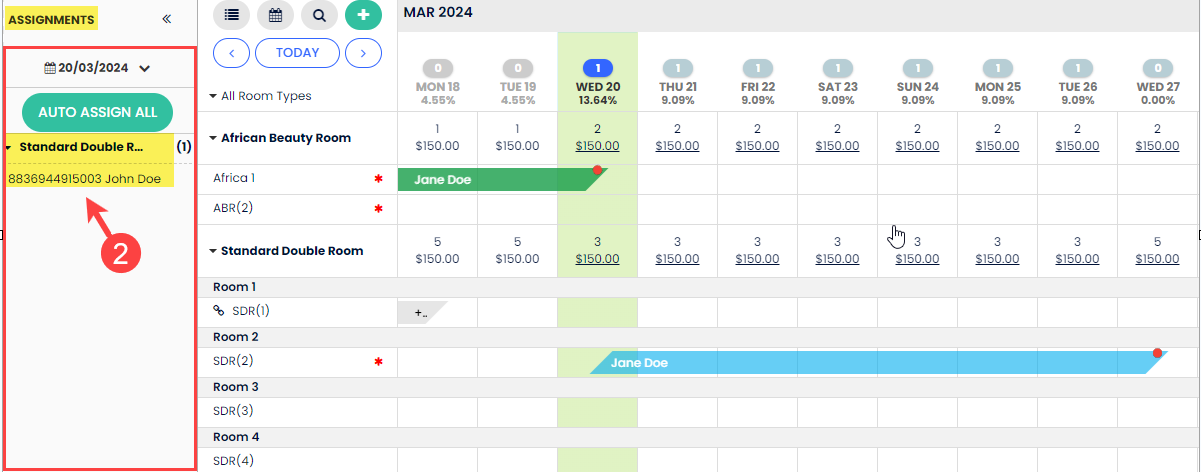This screenshot has height=472, width=1201.
Task: Collapse the African Beauty Room group
Action: tap(213, 138)
